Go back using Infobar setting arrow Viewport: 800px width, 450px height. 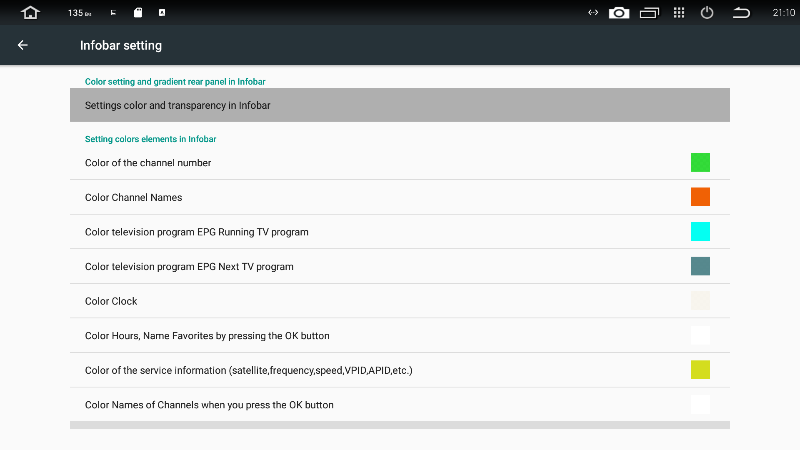[x=22, y=45]
